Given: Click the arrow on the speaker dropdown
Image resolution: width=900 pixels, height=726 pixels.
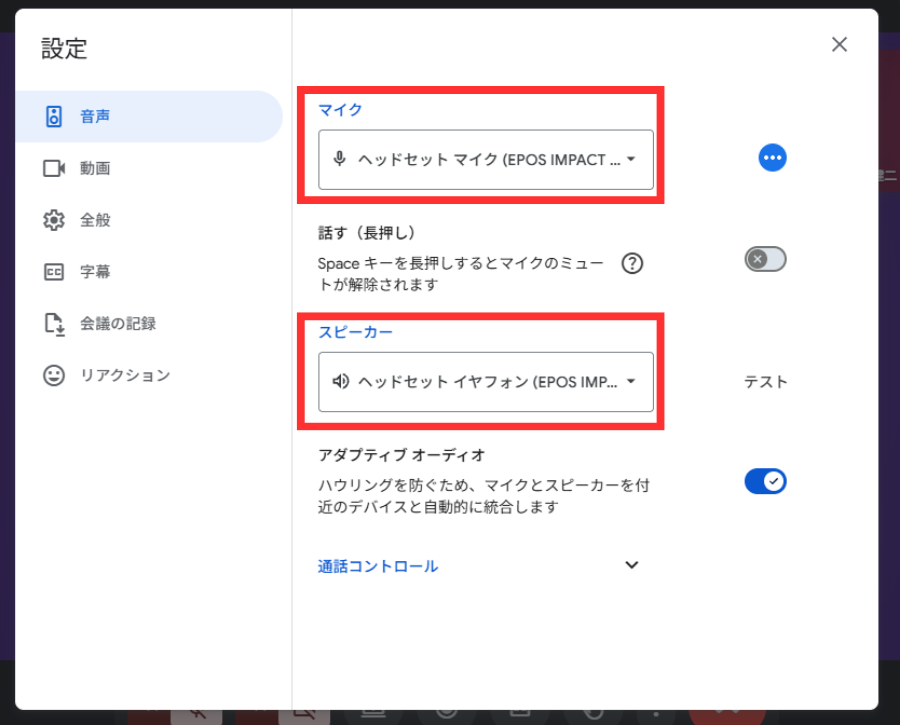Looking at the screenshot, I should 631,381.
